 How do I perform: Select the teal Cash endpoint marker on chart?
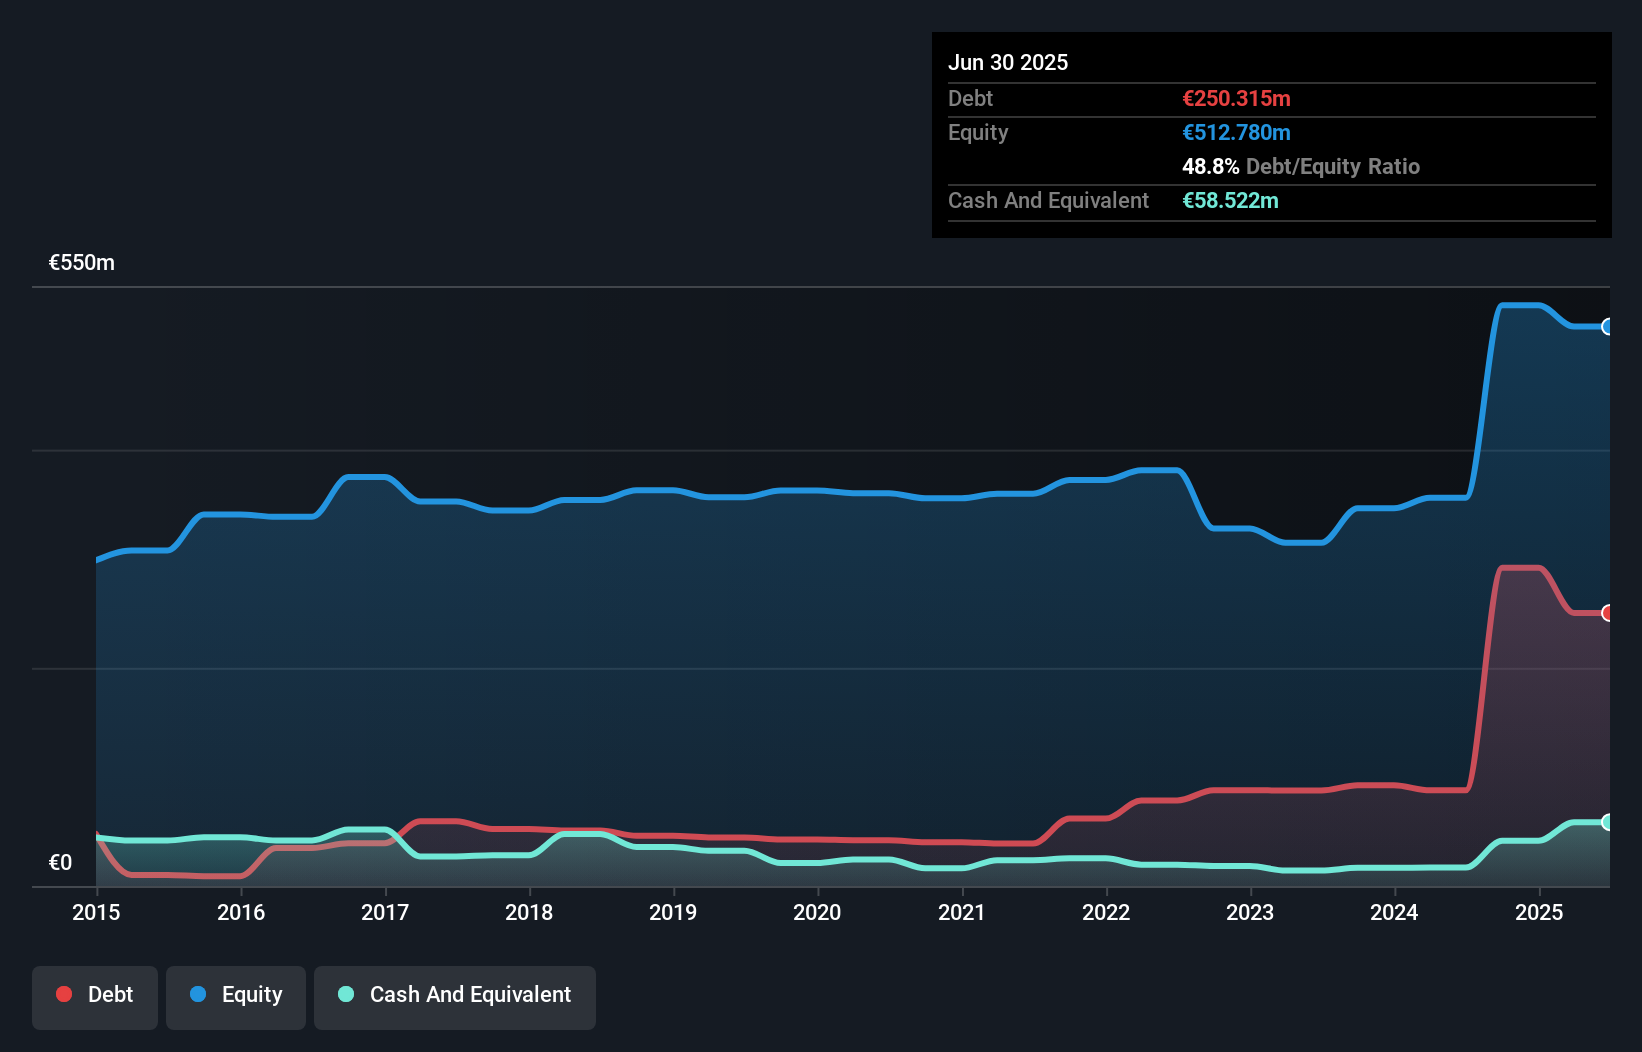coord(1608,823)
